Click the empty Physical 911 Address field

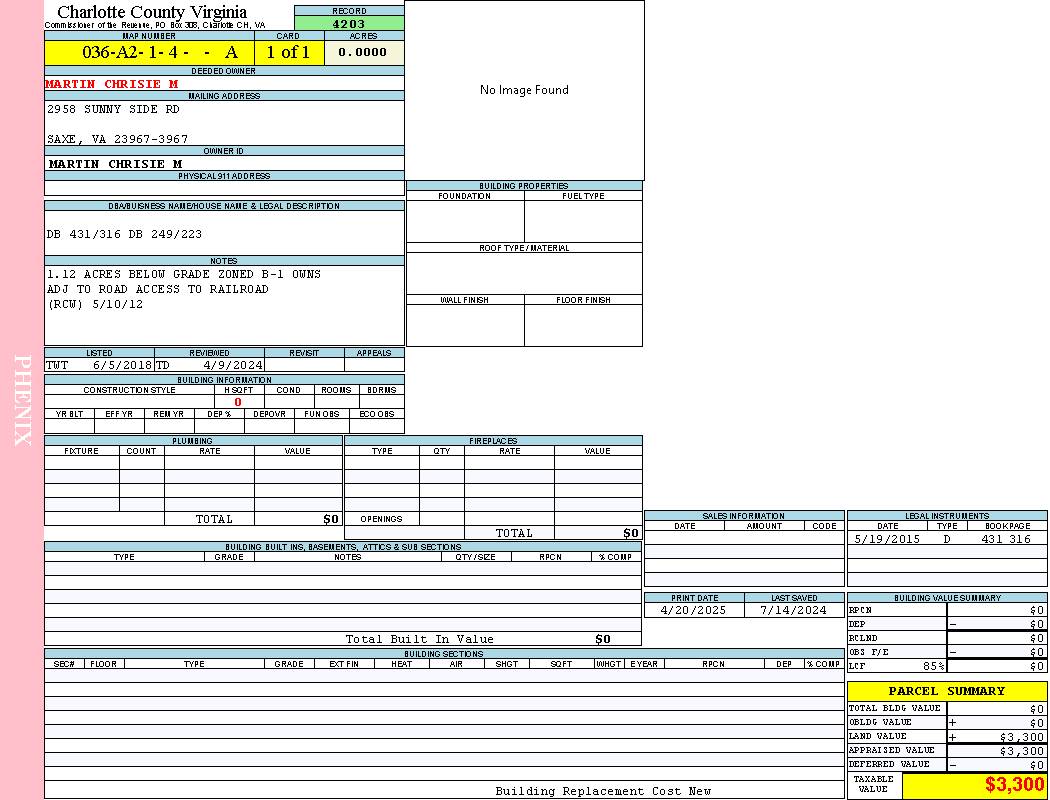[224, 188]
